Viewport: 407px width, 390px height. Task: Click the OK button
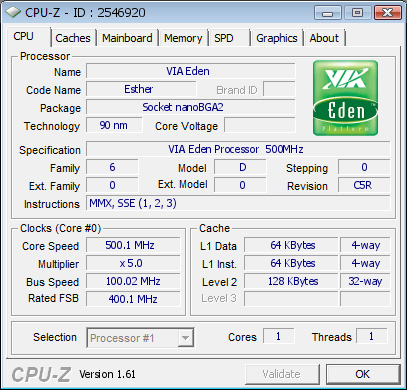click(363, 374)
